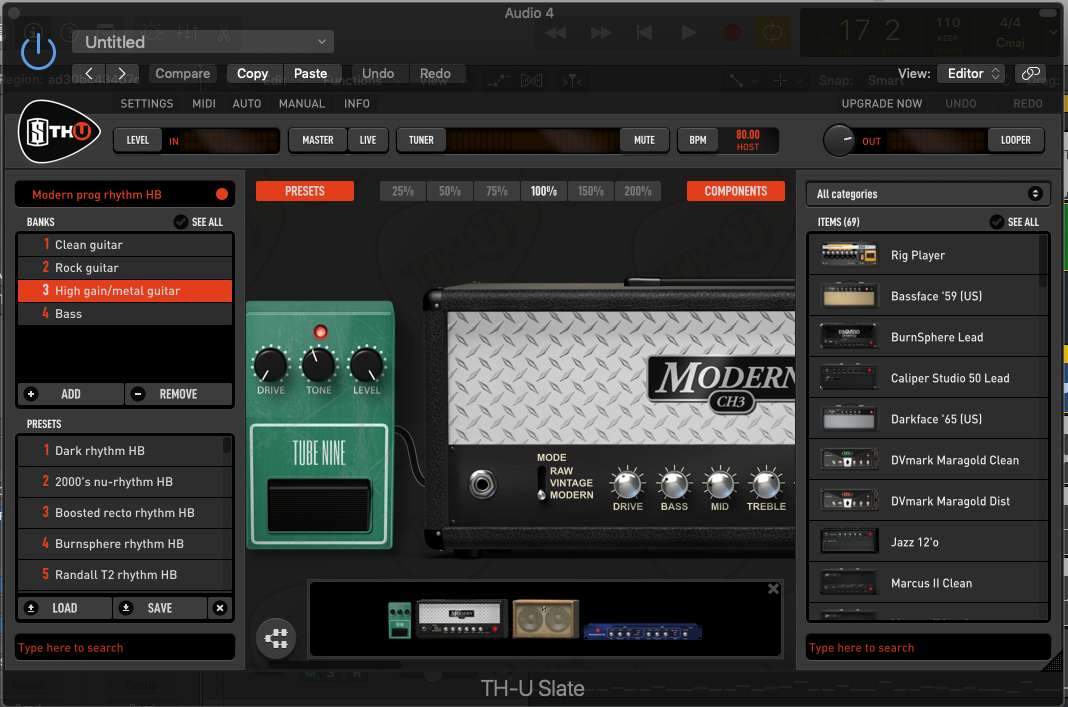Open the MIDI menu

(x=204, y=104)
